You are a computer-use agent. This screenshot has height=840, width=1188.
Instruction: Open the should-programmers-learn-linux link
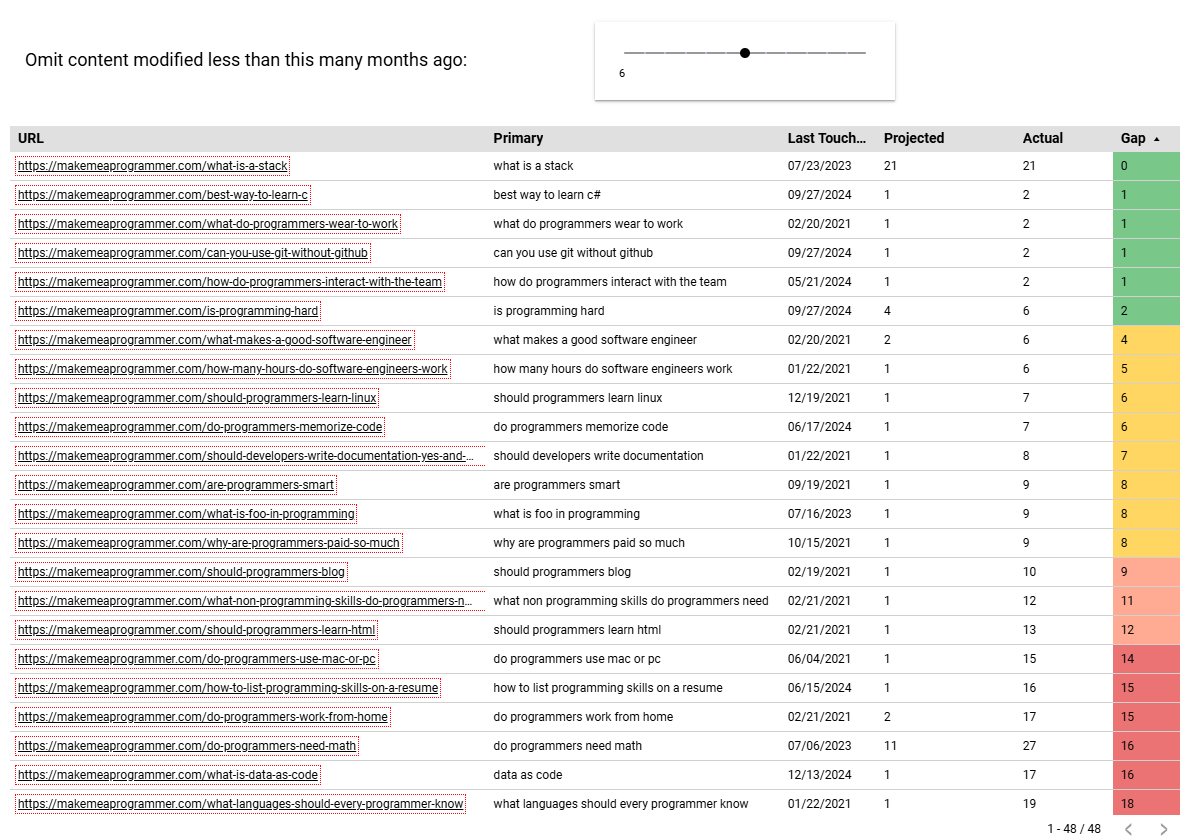(197, 398)
